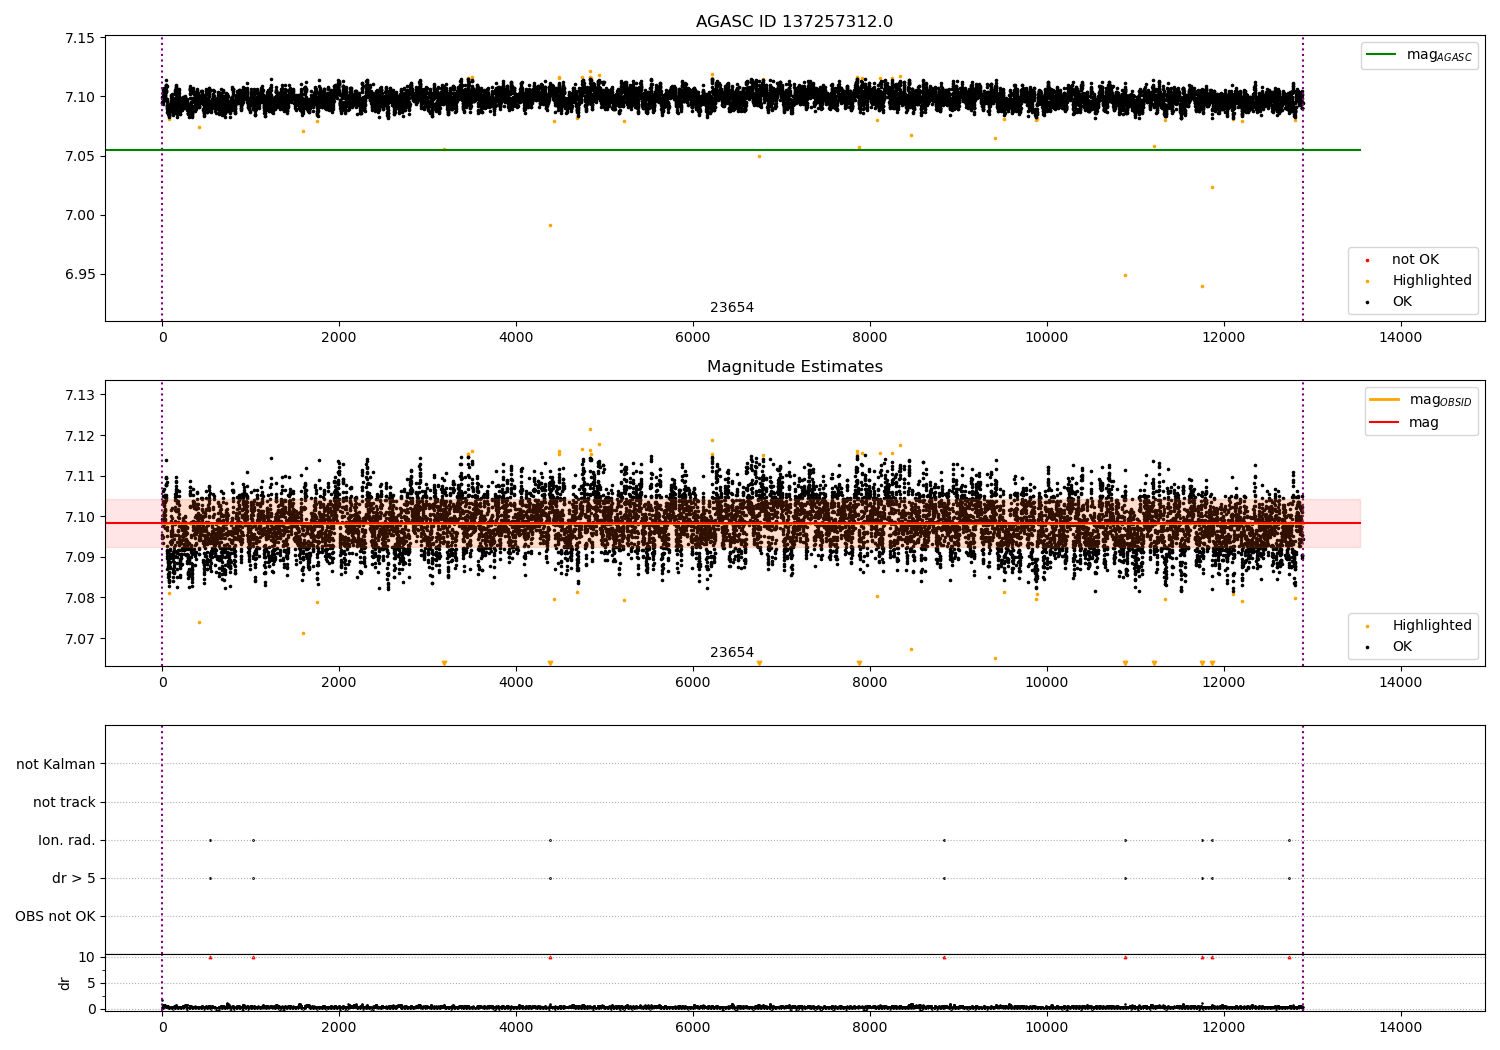Click the OK marker in Magnitude Estimates legend
1500x1050 pixels.
[x=1367, y=647]
